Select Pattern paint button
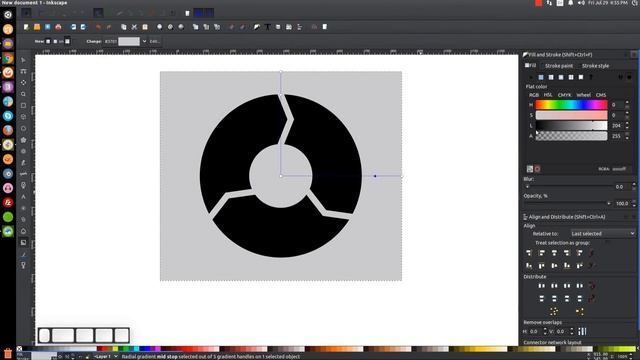This screenshot has width=640, height=360. coord(571,77)
